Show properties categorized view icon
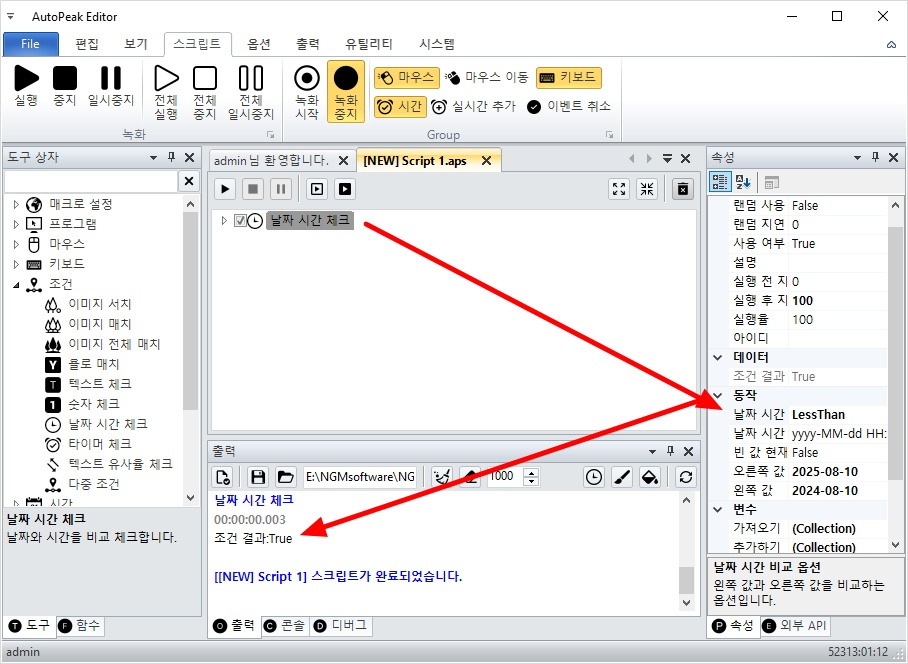This screenshot has height=664, width=908. (x=720, y=182)
